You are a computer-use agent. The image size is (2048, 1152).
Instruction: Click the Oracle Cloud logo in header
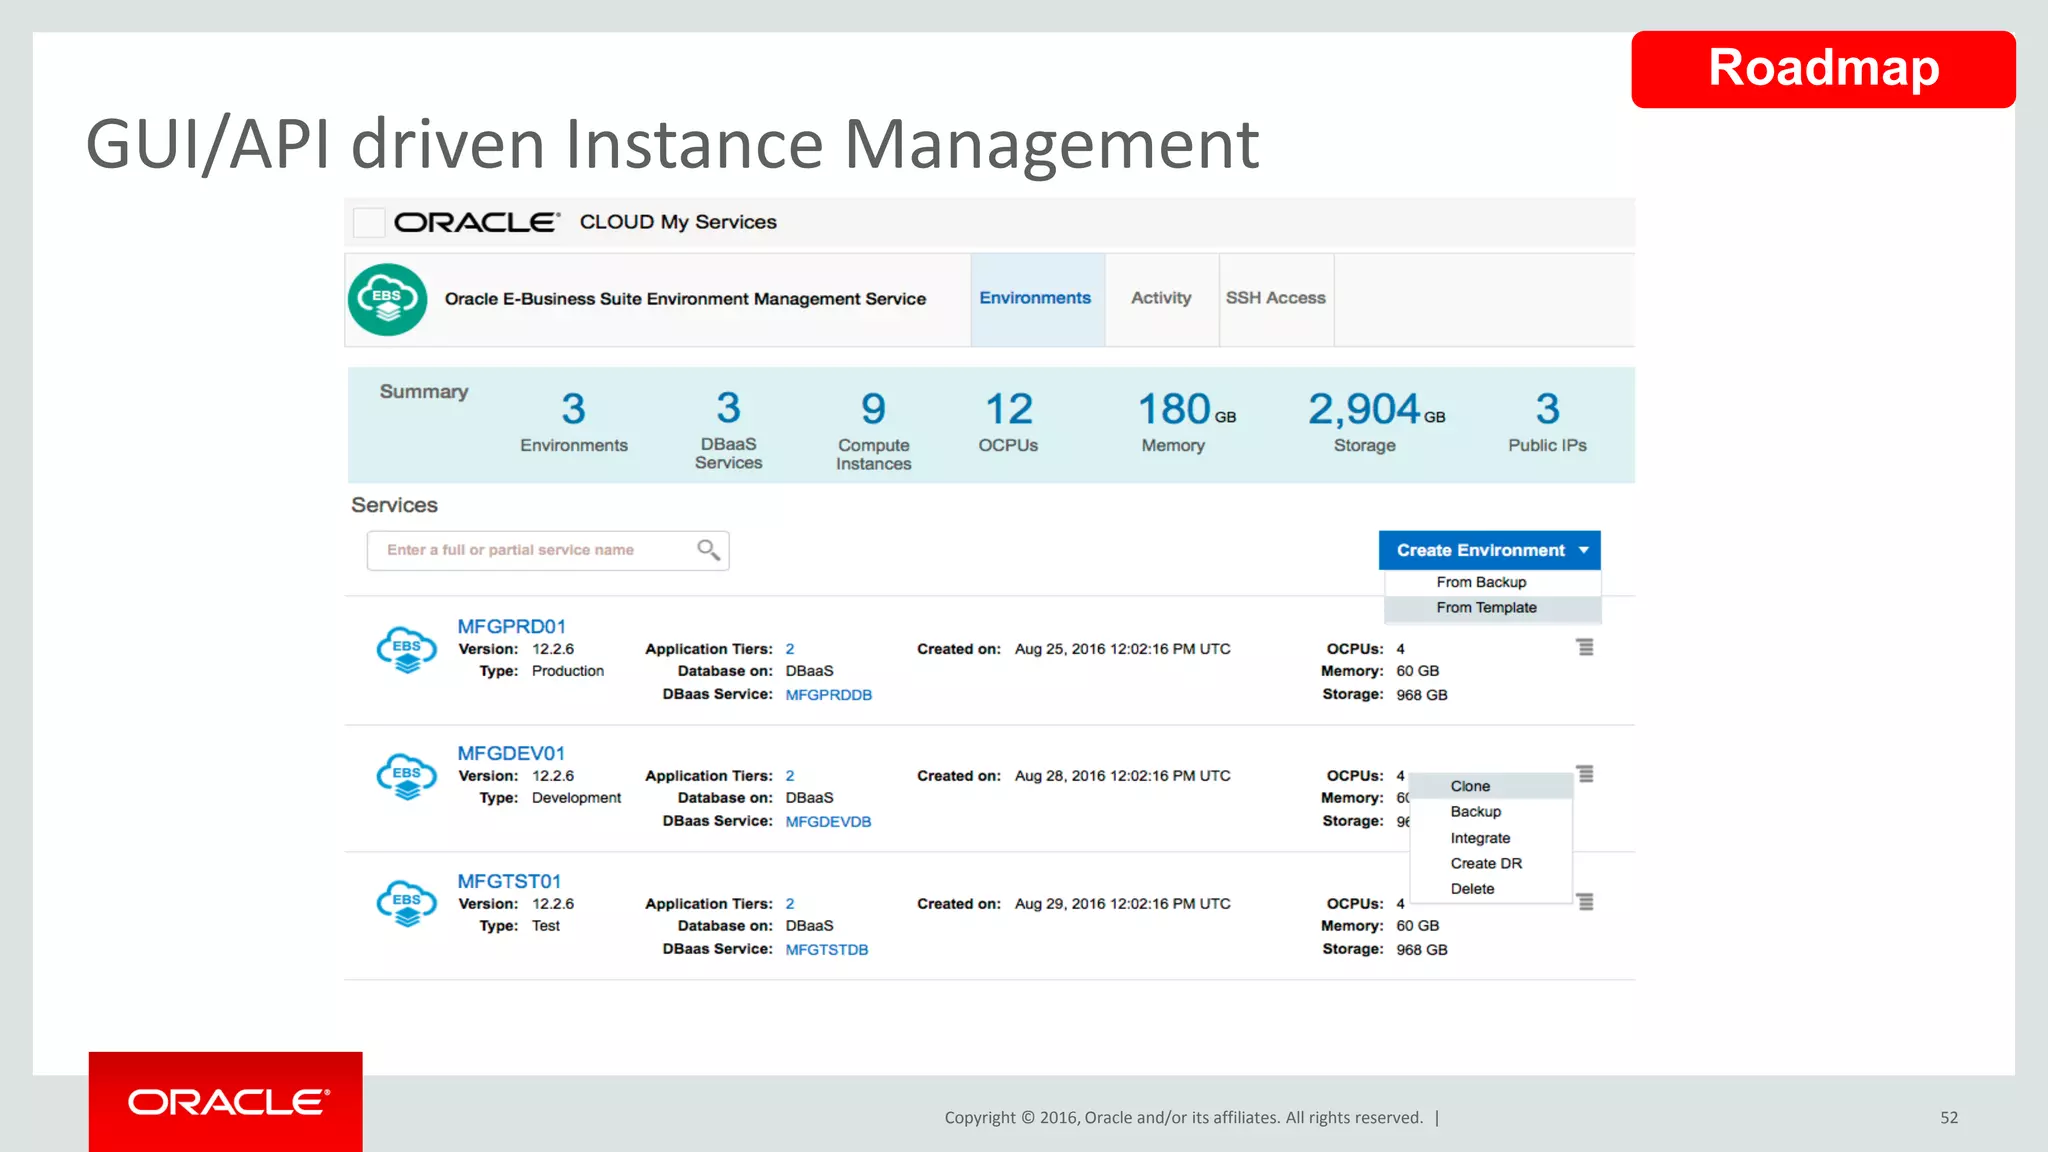pos(476,222)
